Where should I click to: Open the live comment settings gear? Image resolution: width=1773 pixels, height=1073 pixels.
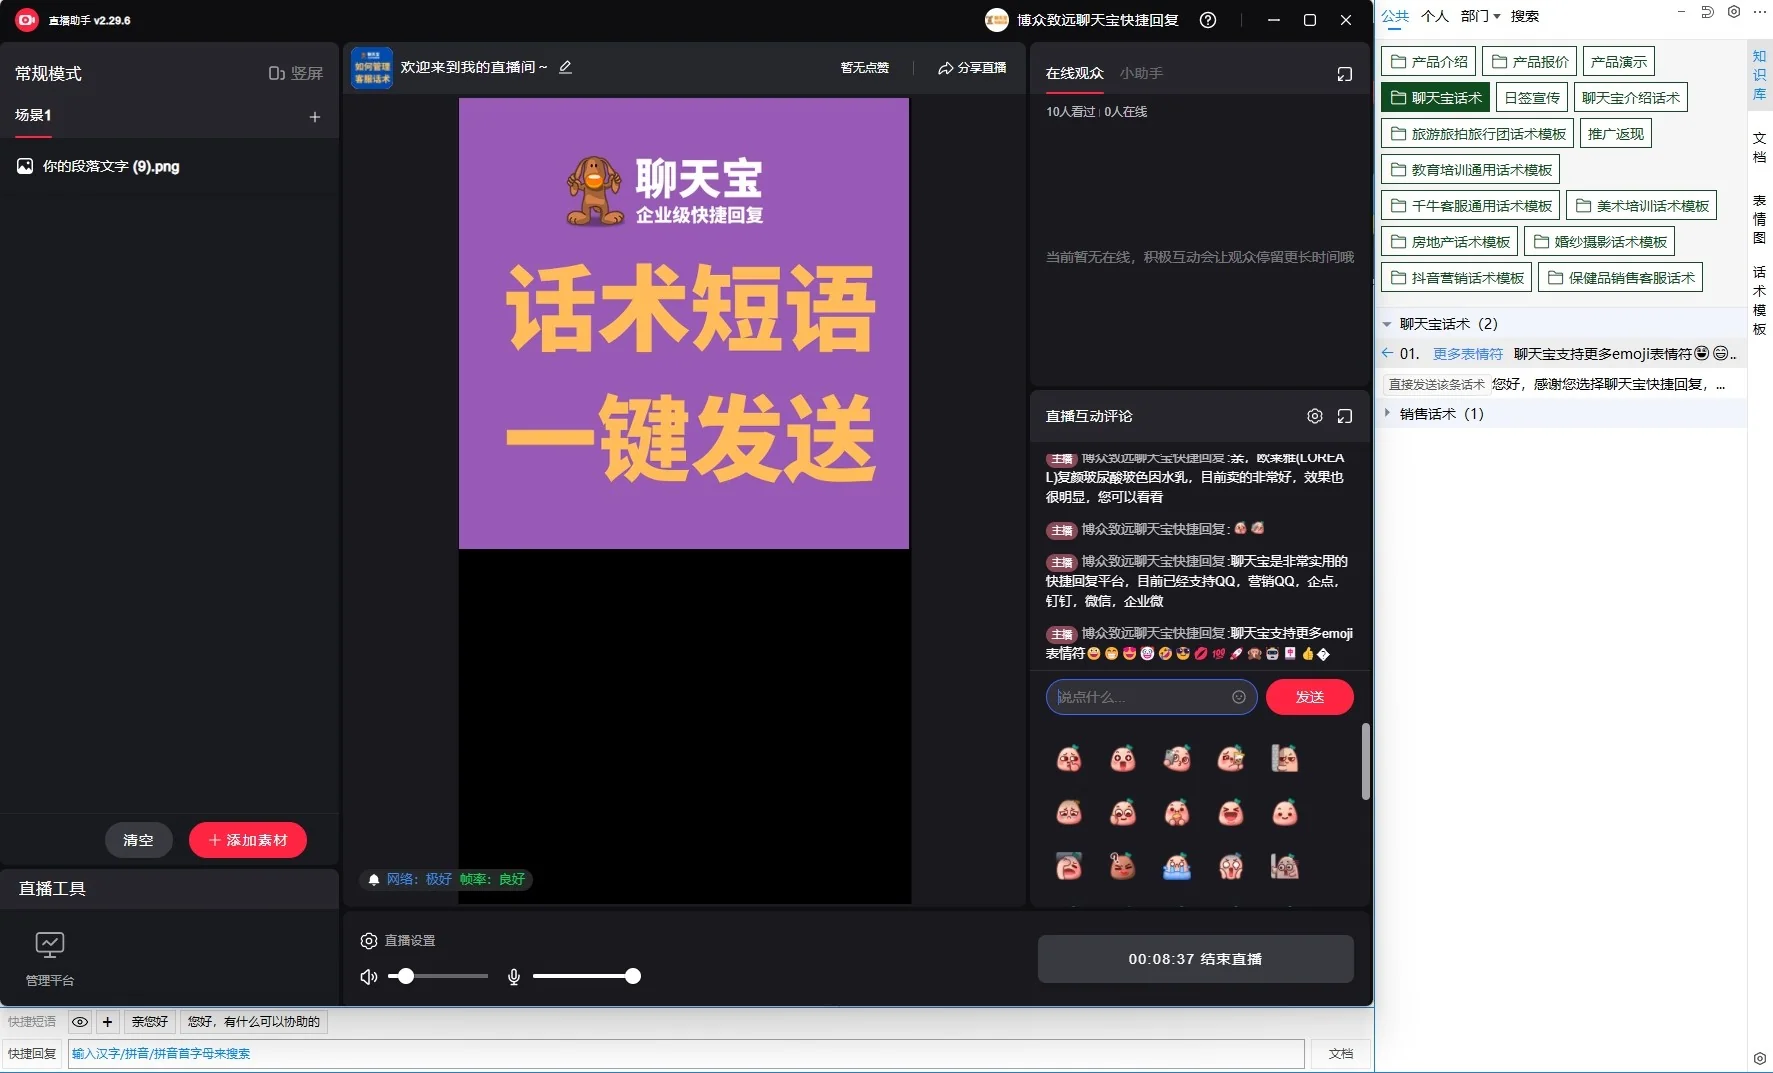click(x=1315, y=416)
